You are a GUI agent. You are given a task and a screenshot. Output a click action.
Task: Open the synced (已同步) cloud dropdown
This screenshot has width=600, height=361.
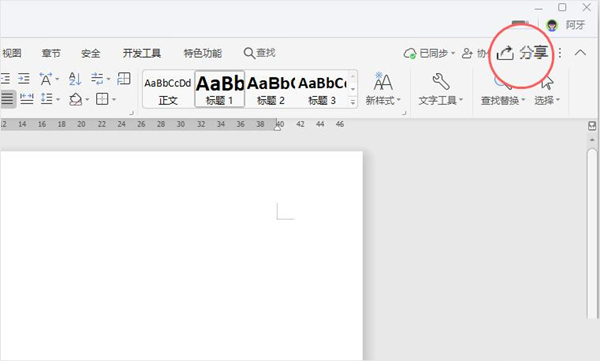click(x=429, y=53)
